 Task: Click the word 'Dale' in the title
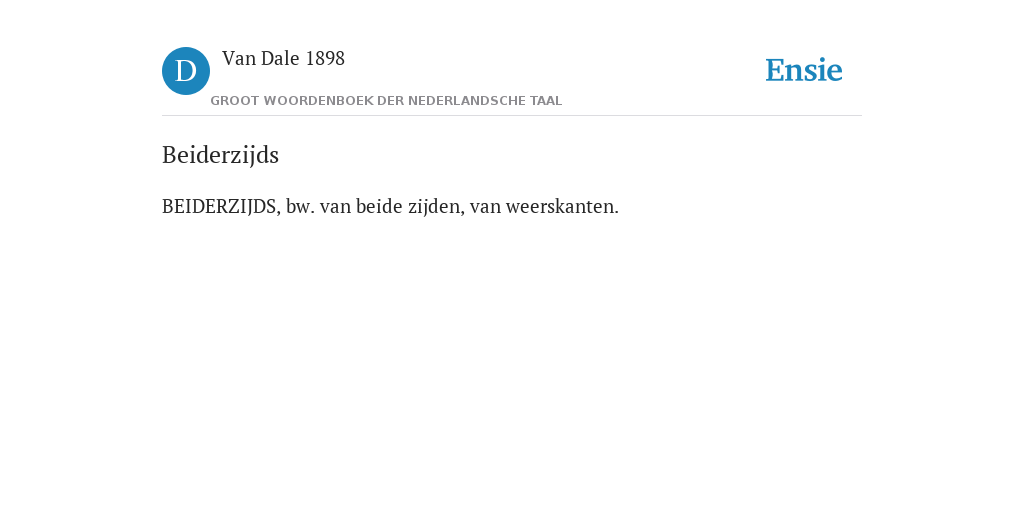pos(281,59)
